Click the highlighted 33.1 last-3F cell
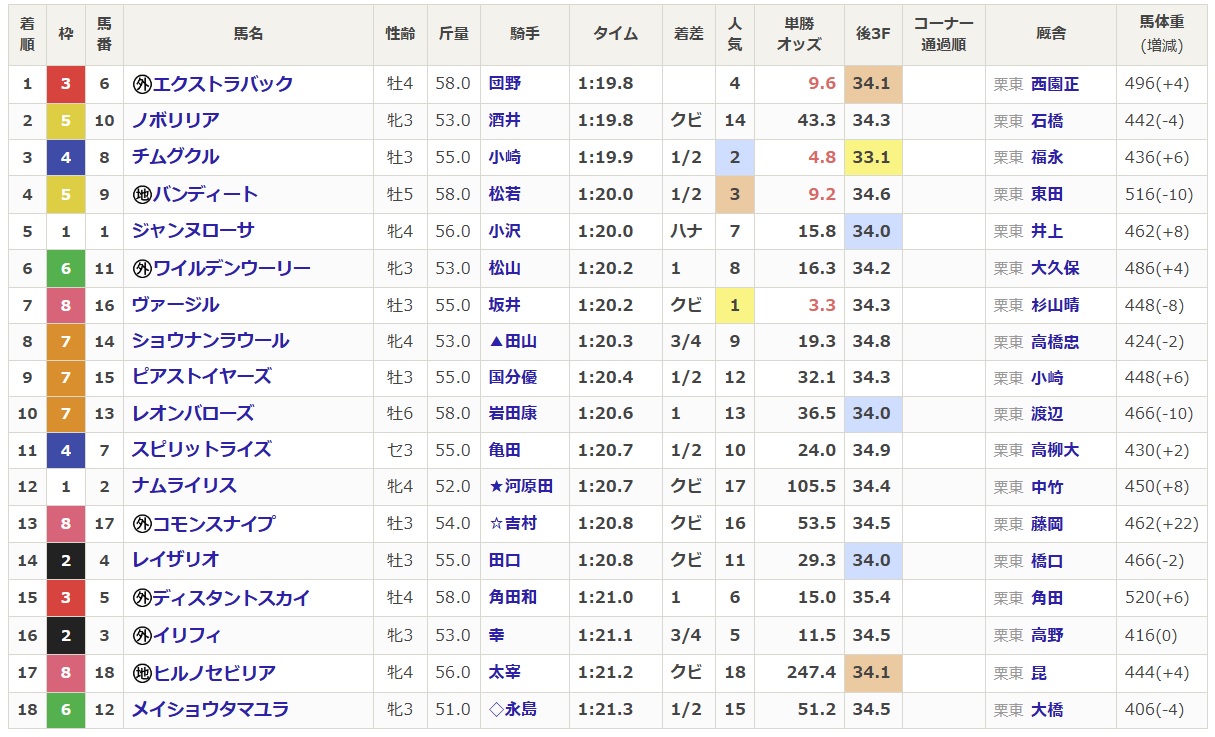 click(x=872, y=157)
